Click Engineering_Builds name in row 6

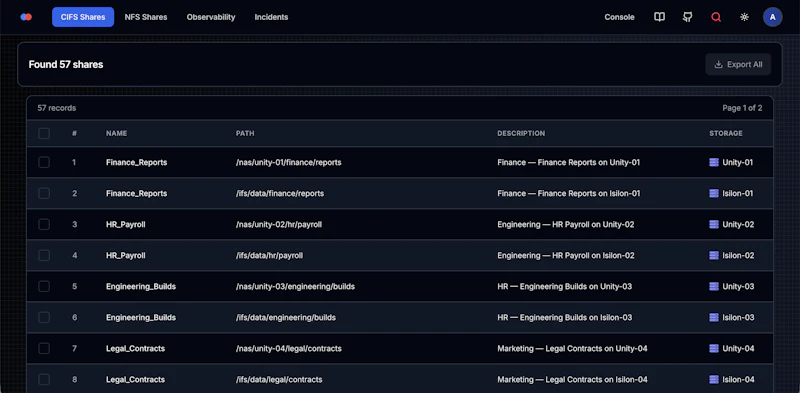[x=141, y=317]
